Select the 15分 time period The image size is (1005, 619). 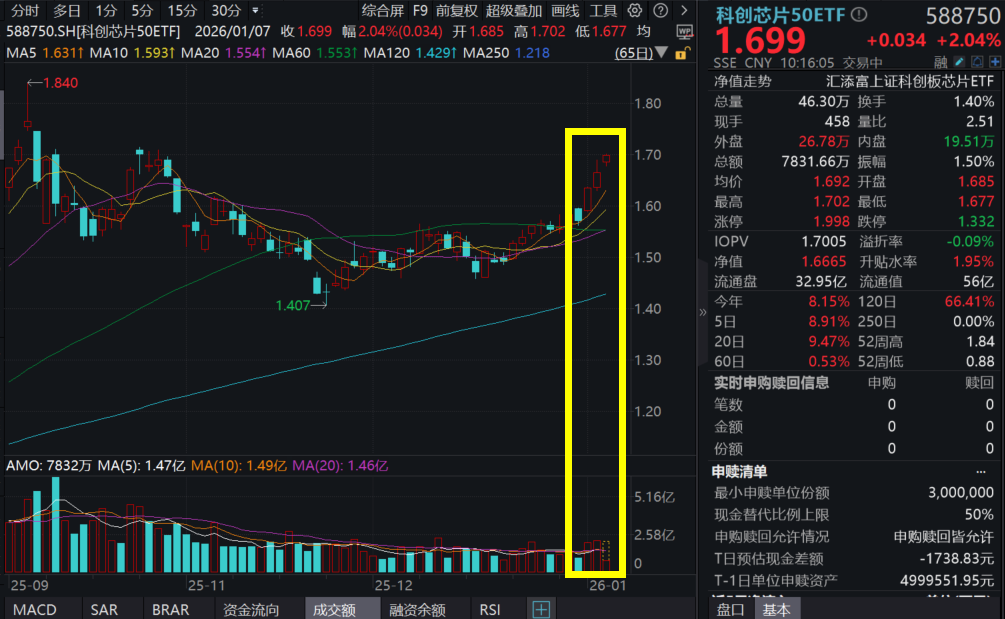click(180, 11)
